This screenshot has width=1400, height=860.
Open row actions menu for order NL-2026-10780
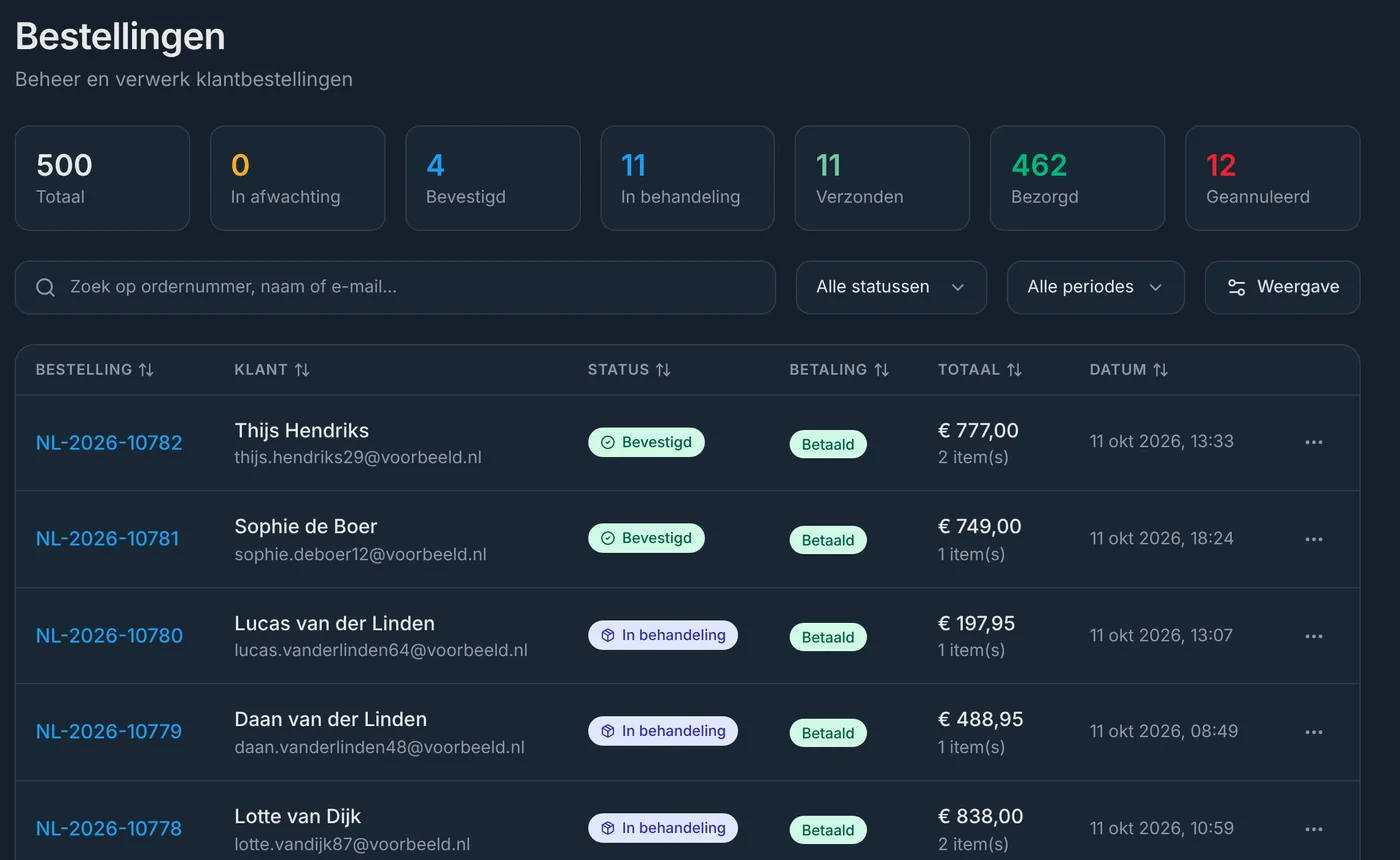point(1314,636)
